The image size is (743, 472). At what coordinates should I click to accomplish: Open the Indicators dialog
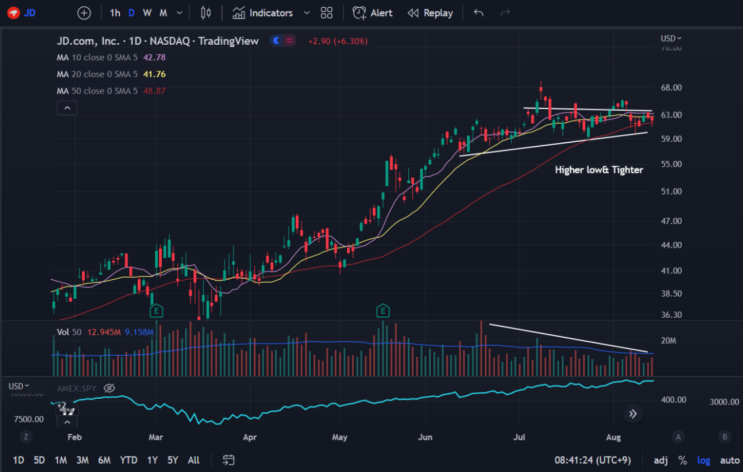tap(263, 13)
